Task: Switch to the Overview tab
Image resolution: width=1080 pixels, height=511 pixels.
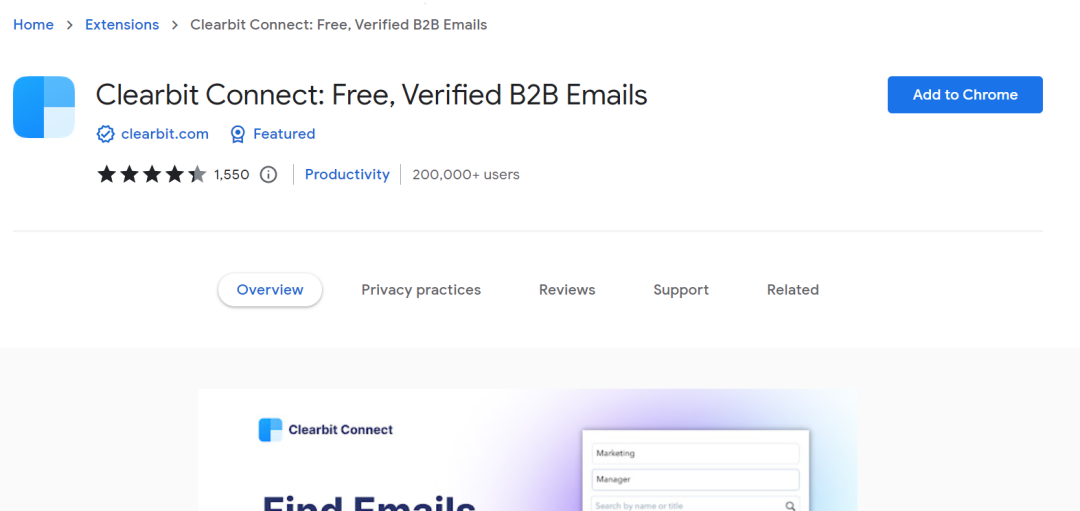Action: (270, 290)
